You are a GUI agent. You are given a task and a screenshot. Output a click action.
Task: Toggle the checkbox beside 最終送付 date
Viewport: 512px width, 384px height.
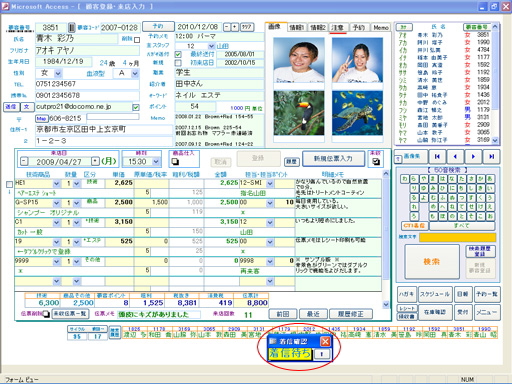[x=178, y=54]
